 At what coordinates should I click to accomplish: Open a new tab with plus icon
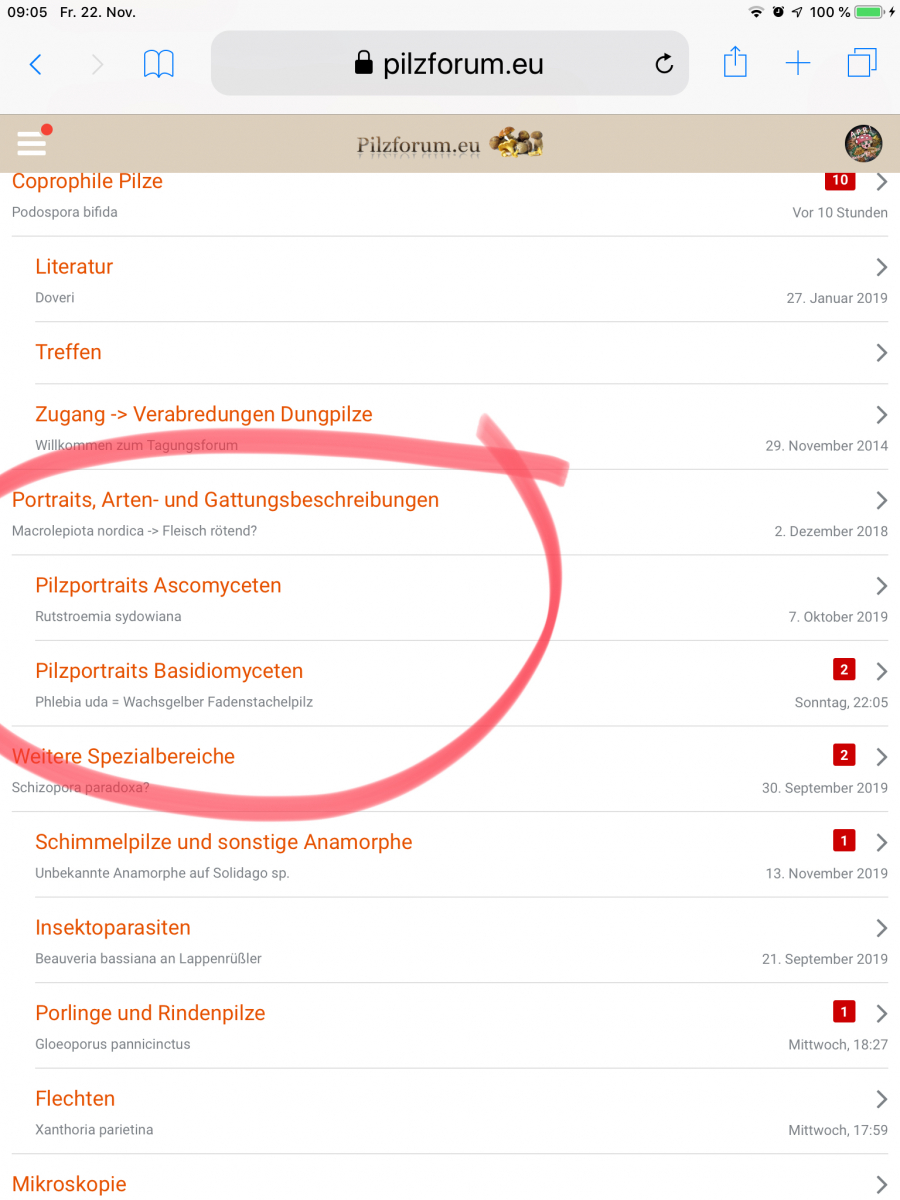(x=797, y=65)
